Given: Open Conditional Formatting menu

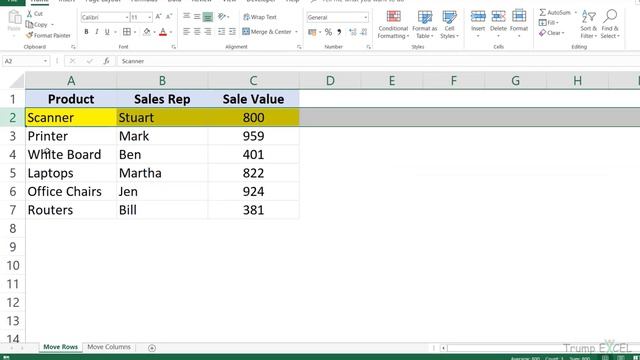Looking at the screenshot, I should pos(393,24).
